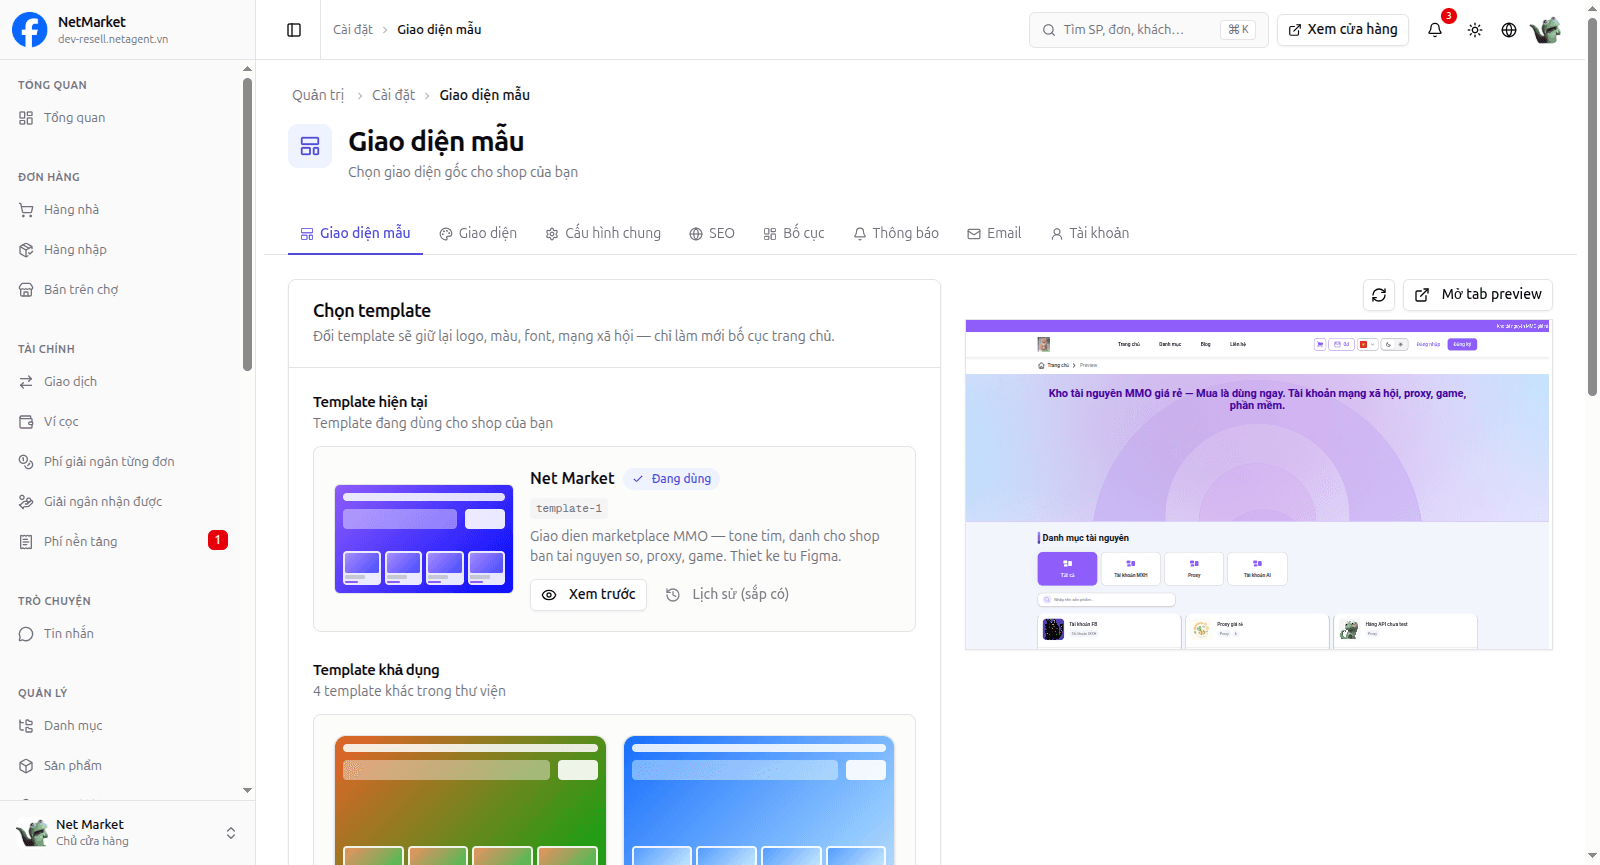Open Hàng nhập box icon in sidebar
The image size is (1600, 865).
click(x=26, y=250)
